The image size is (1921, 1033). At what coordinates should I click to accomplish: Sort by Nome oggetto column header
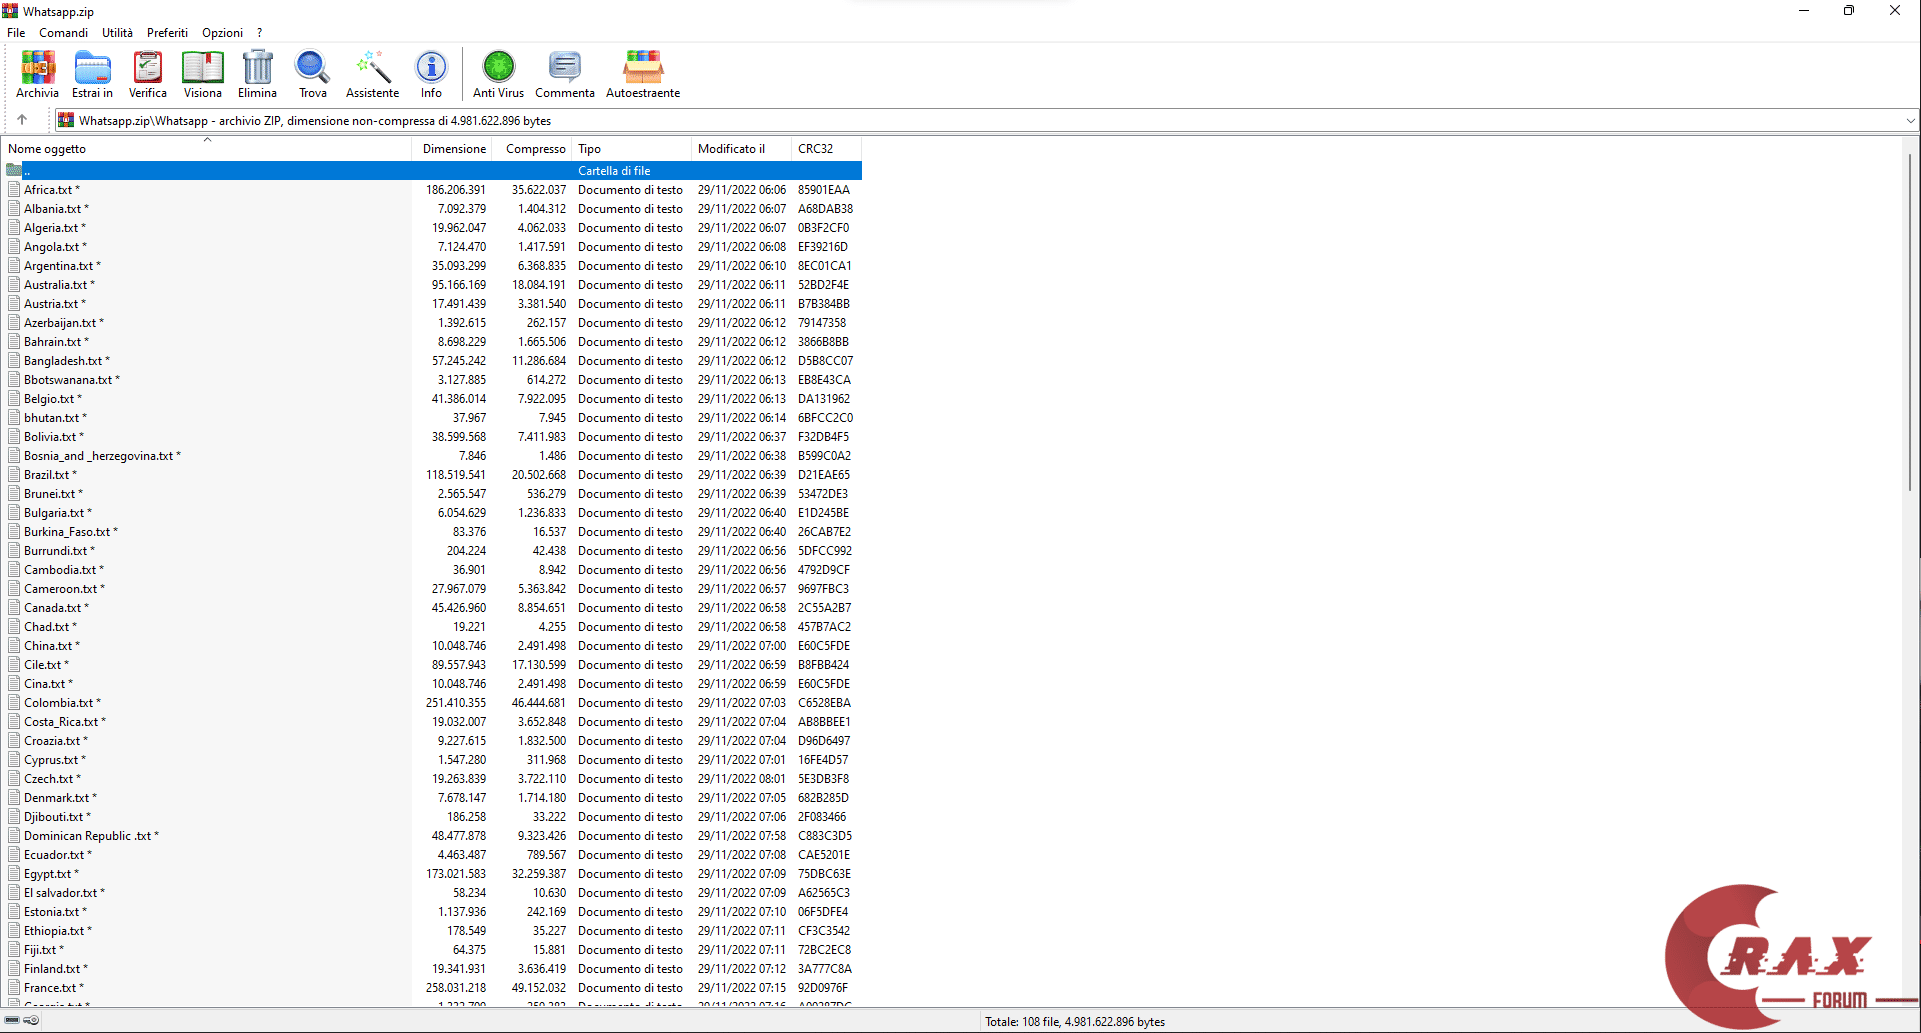[x=207, y=149]
